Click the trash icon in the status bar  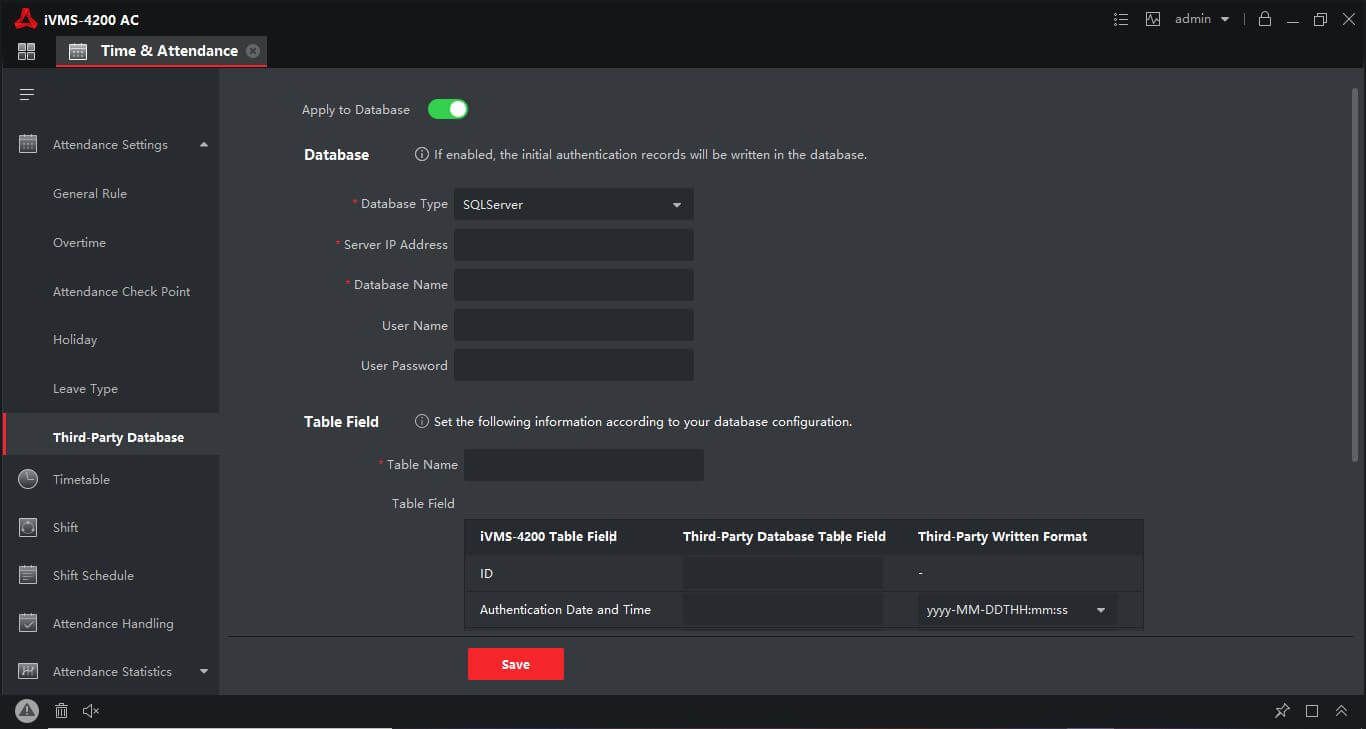(61, 711)
